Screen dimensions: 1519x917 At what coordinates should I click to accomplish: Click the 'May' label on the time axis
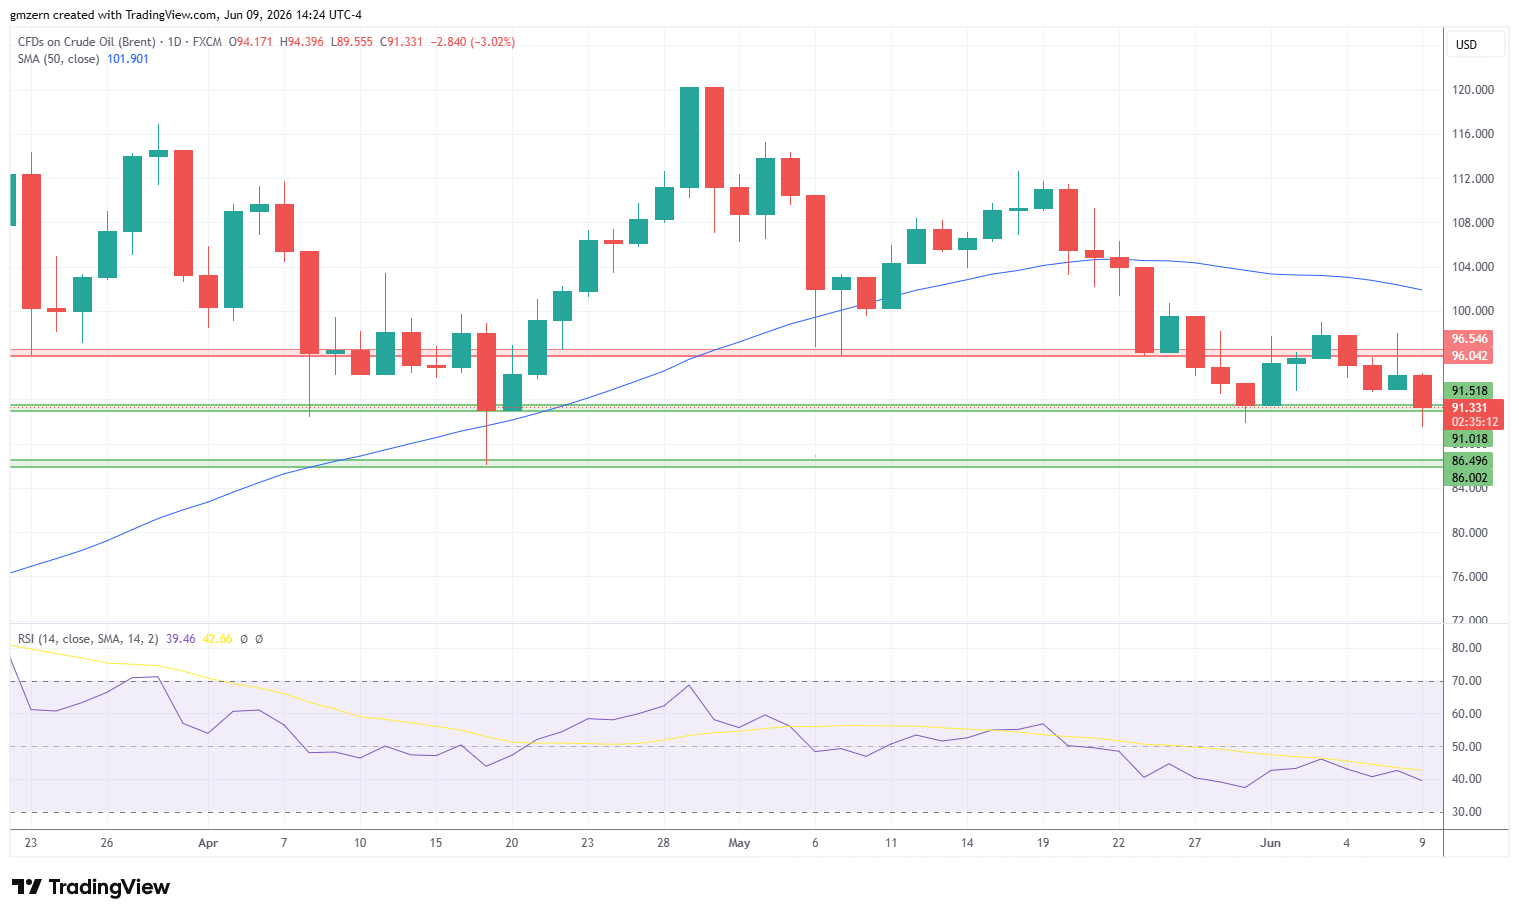click(739, 843)
